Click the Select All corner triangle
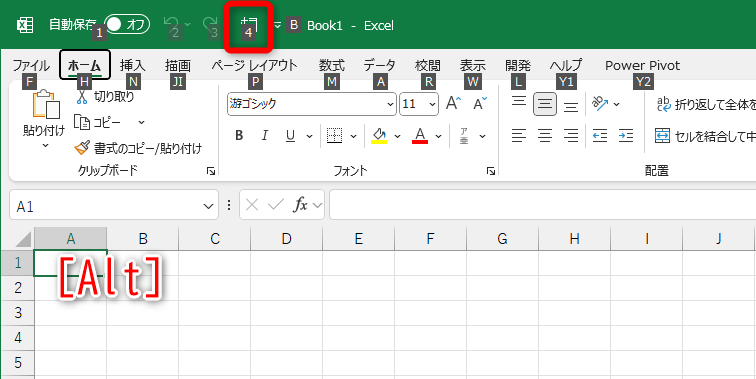756x379 pixels. coord(23,240)
